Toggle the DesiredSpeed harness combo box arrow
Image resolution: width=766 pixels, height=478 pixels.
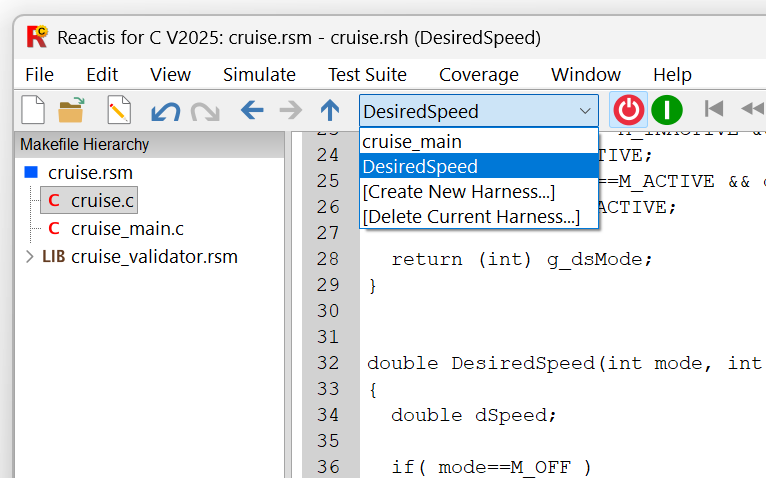click(585, 111)
